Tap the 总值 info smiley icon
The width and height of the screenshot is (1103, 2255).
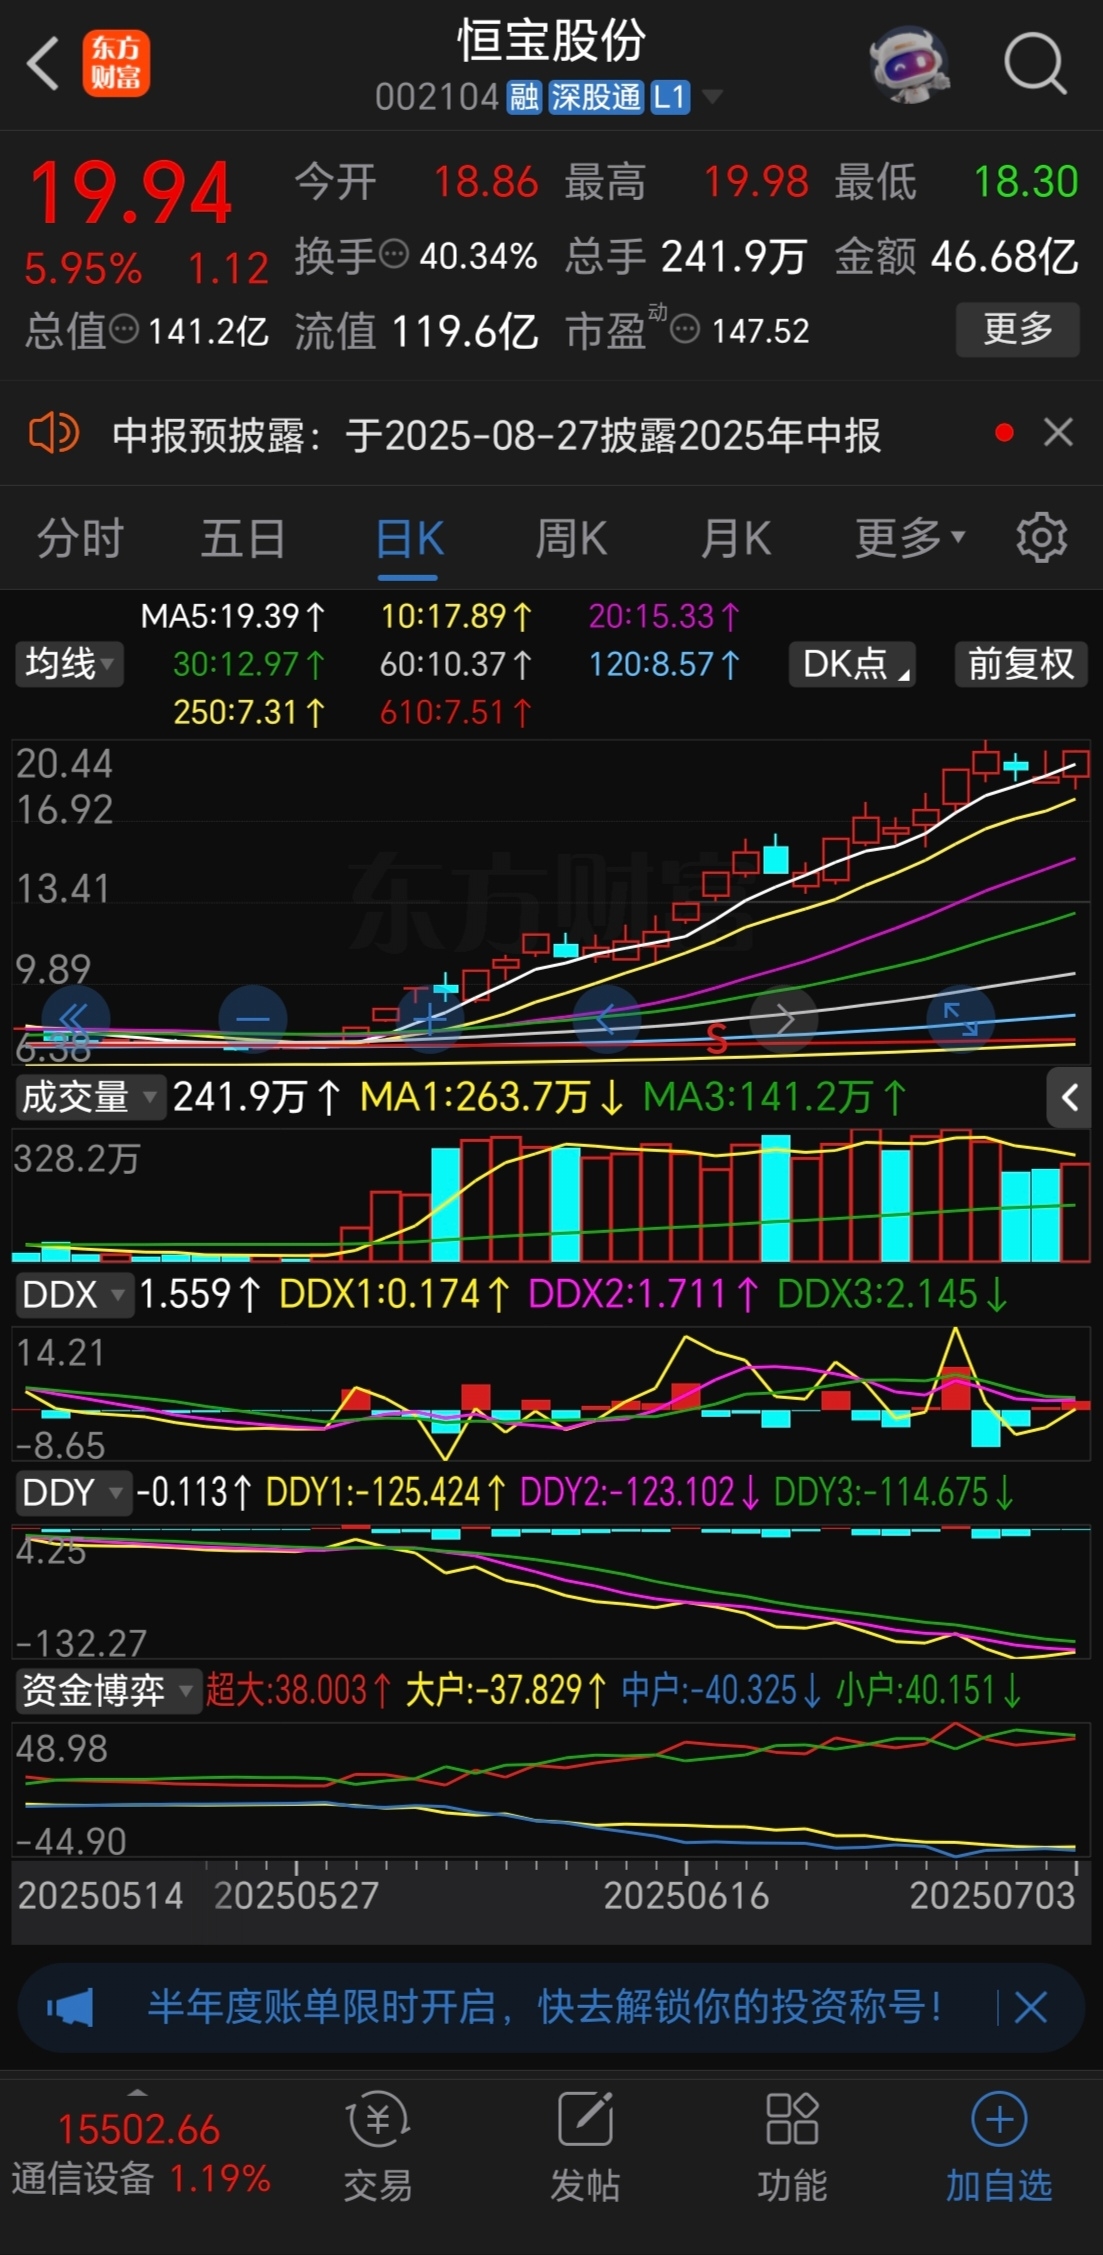124,329
